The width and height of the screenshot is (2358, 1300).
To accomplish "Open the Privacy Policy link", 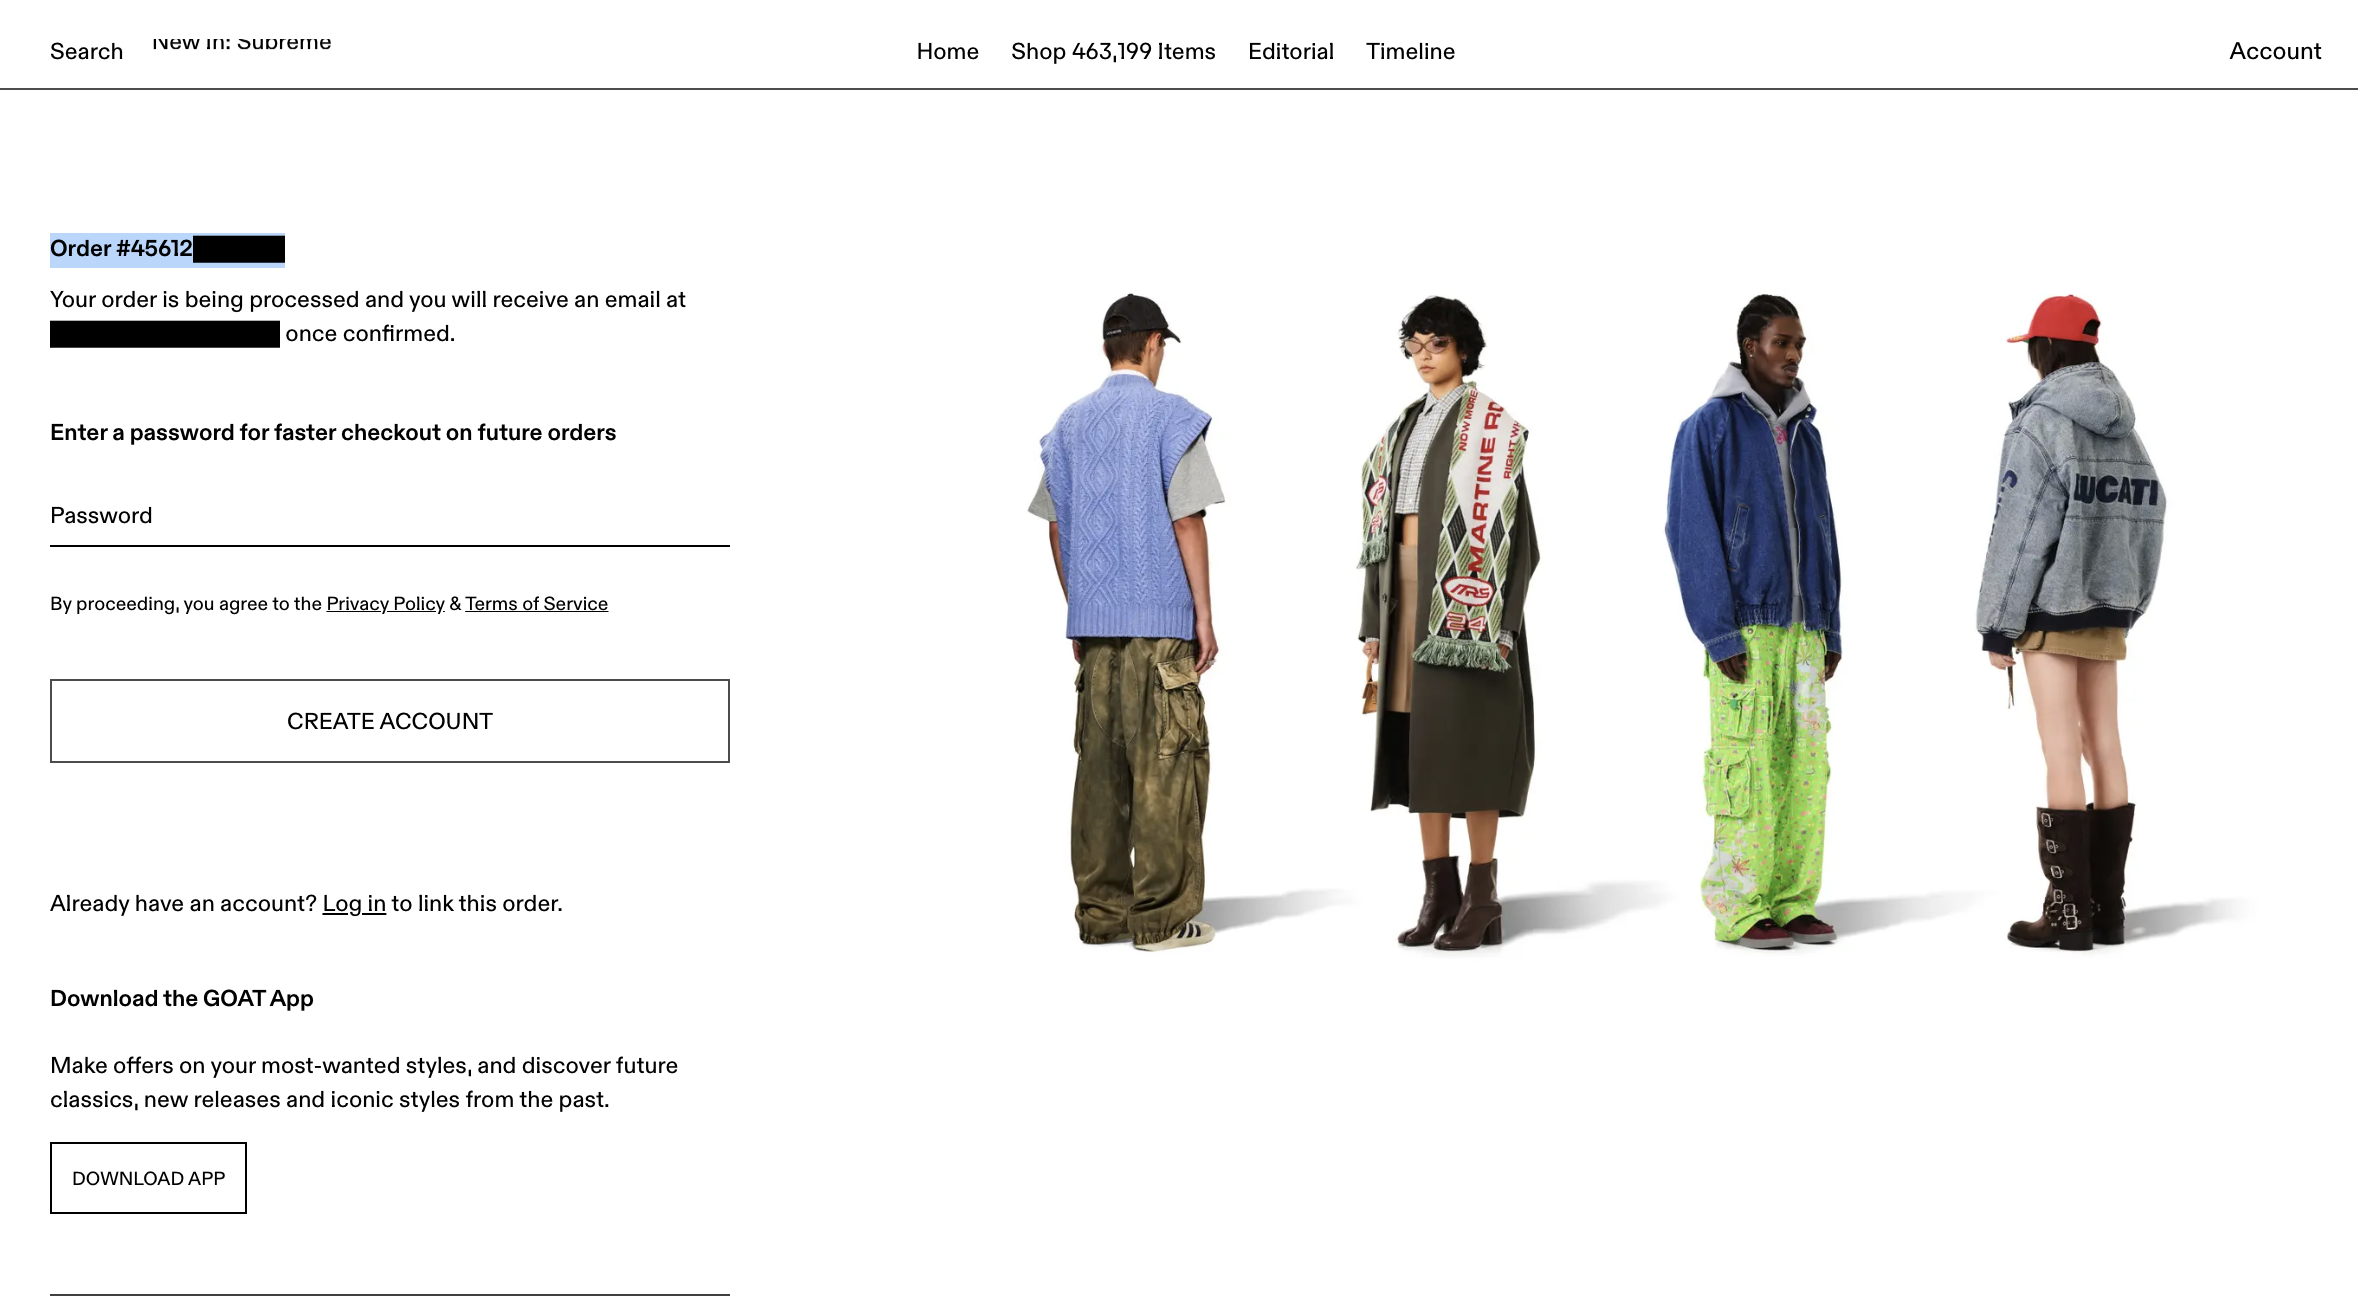I will pyautogui.click(x=385, y=603).
